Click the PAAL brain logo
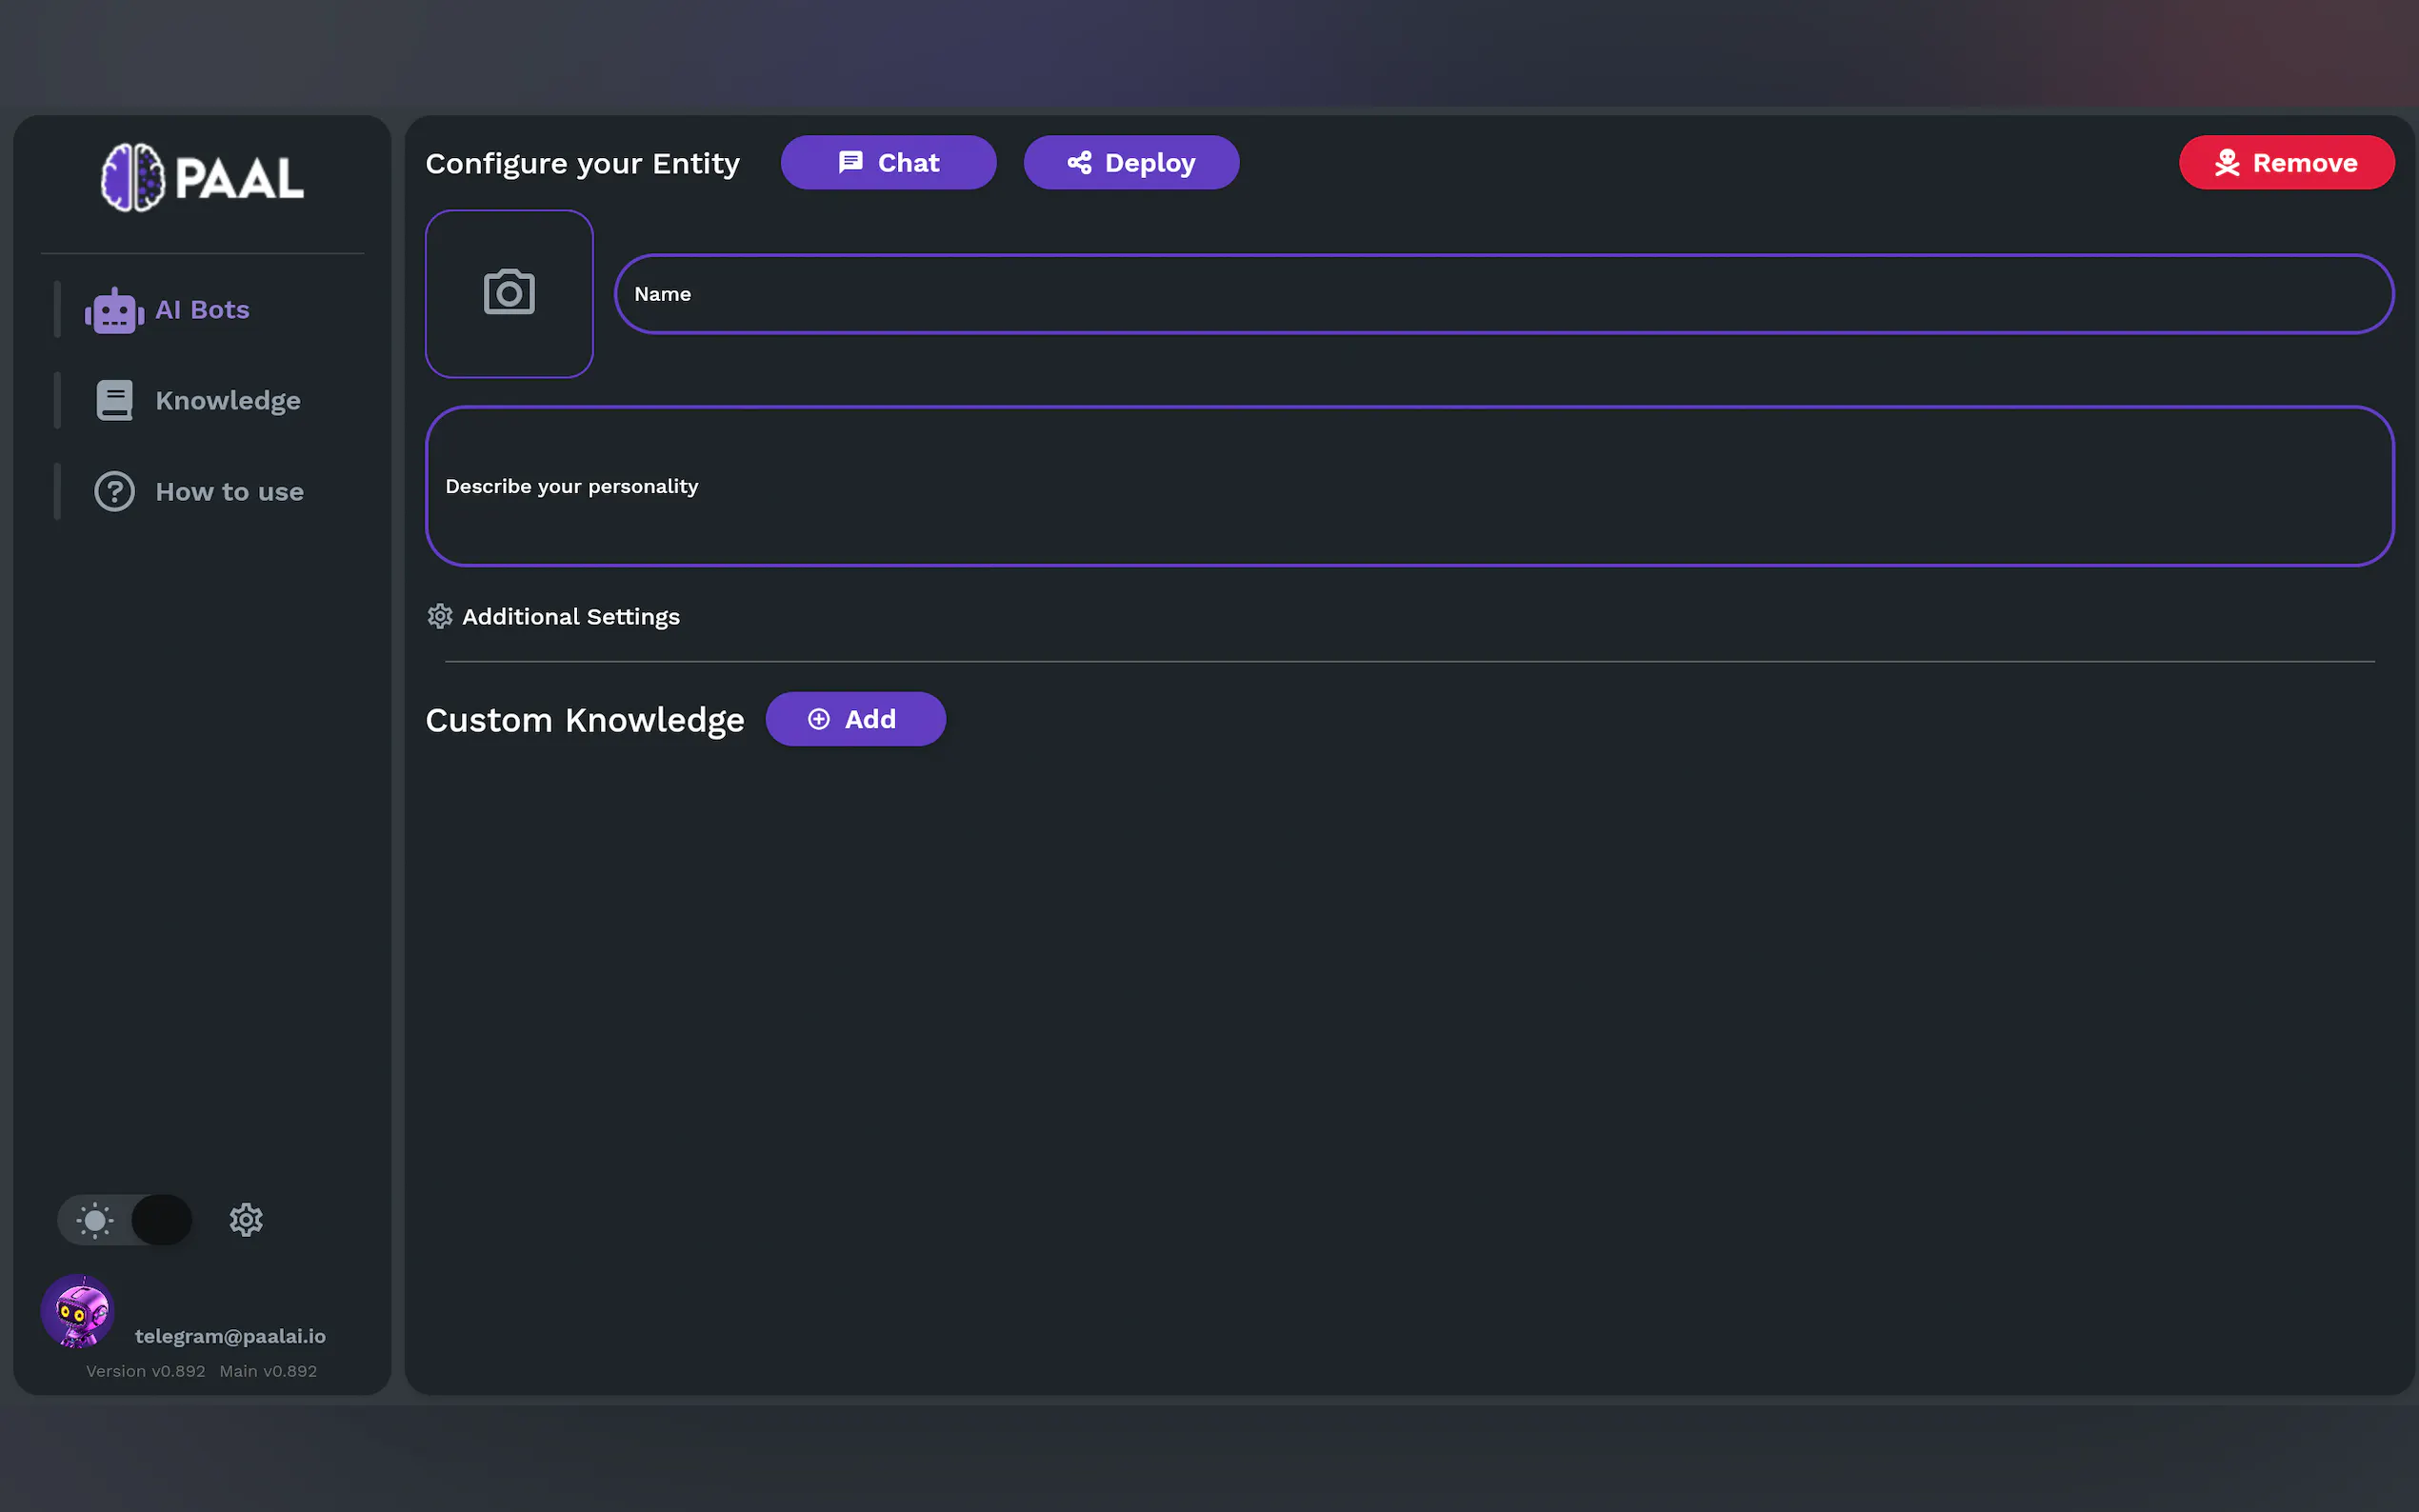The image size is (2419, 1512). click(133, 178)
